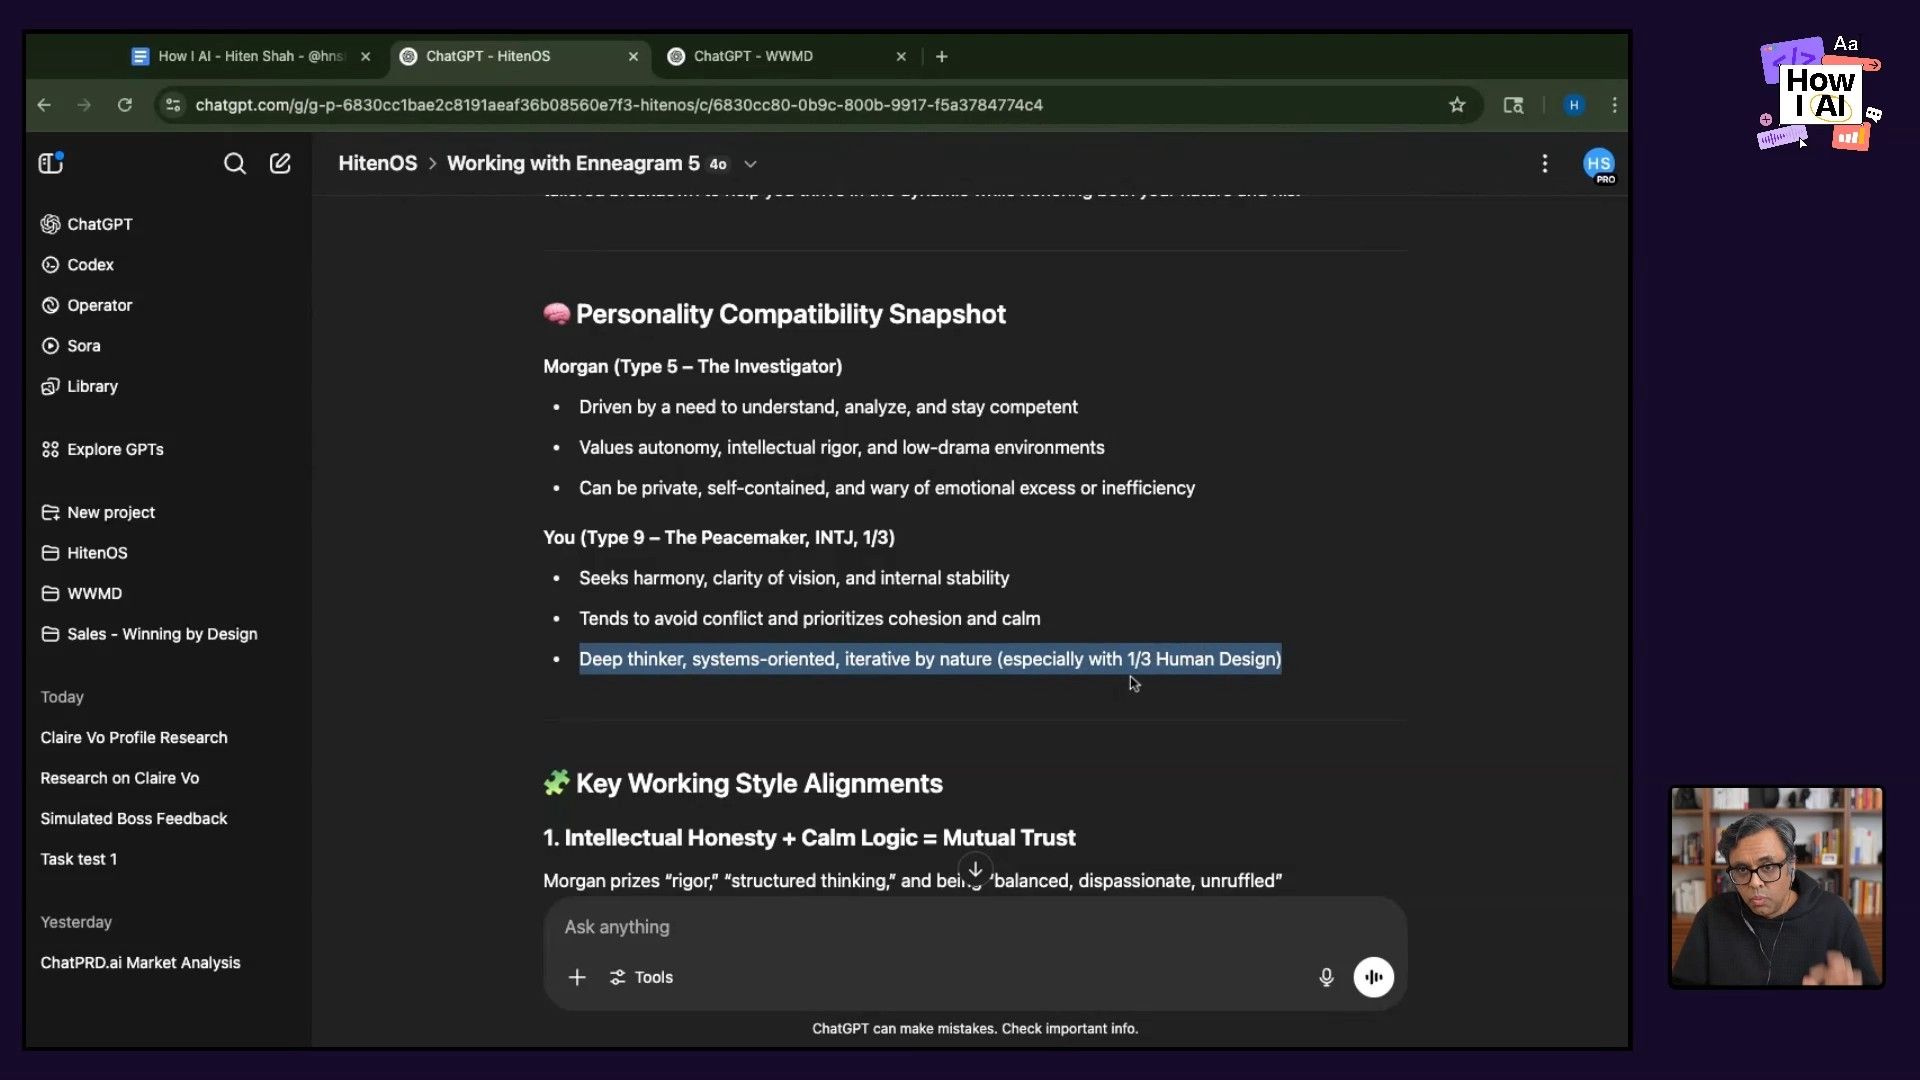
Task: View site information icon in address bar
Action: click(173, 105)
